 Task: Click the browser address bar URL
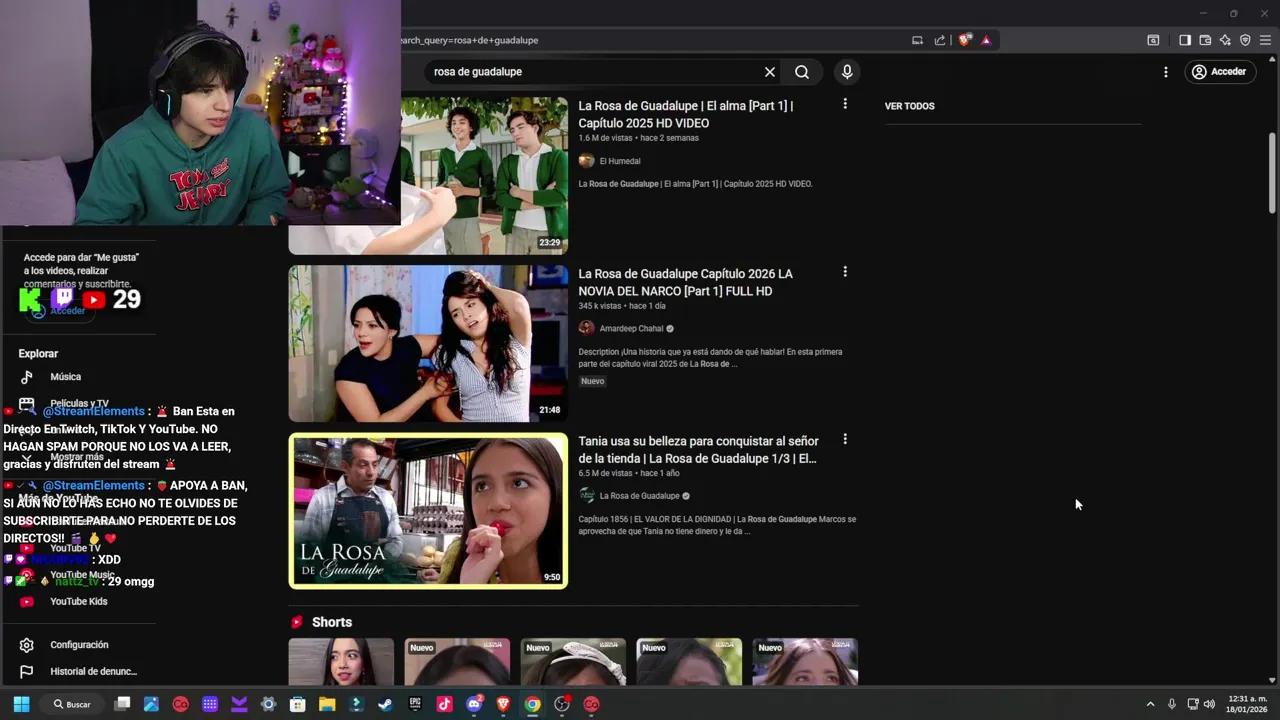pos(470,40)
